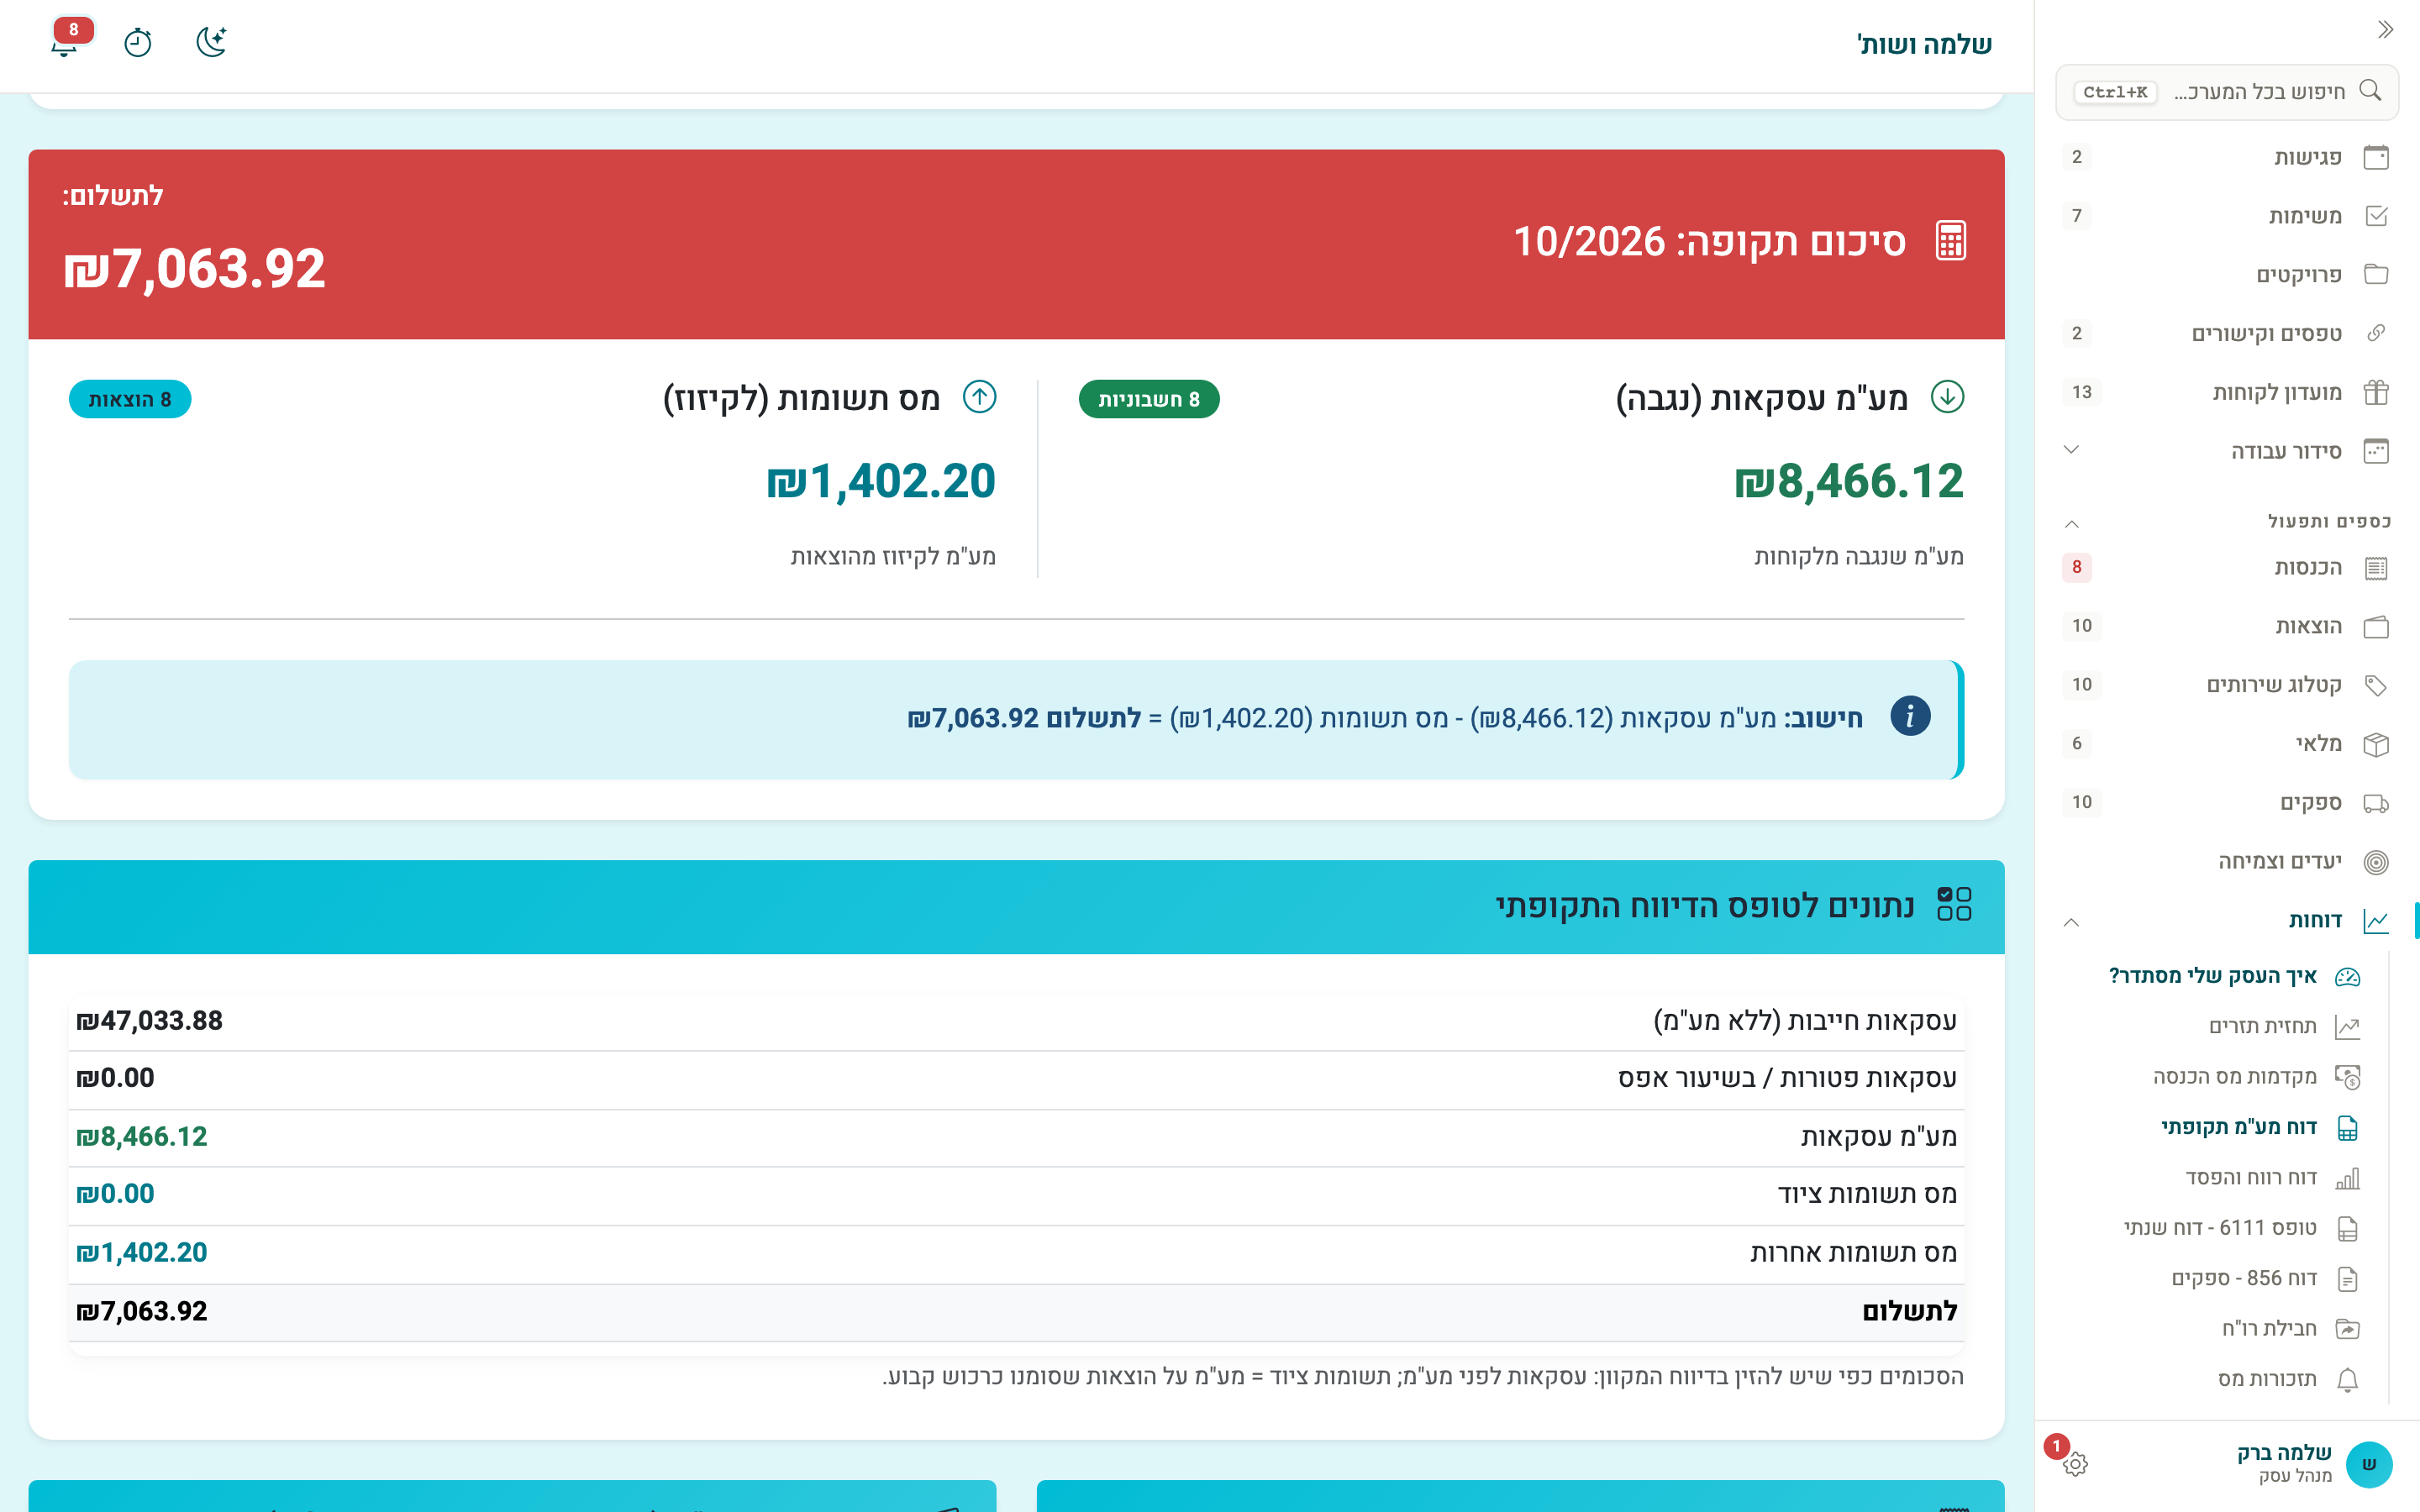Image resolution: width=2420 pixels, height=1512 pixels.
Task: Click the 8 חשבוניות green badge
Action: point(1149,399)
